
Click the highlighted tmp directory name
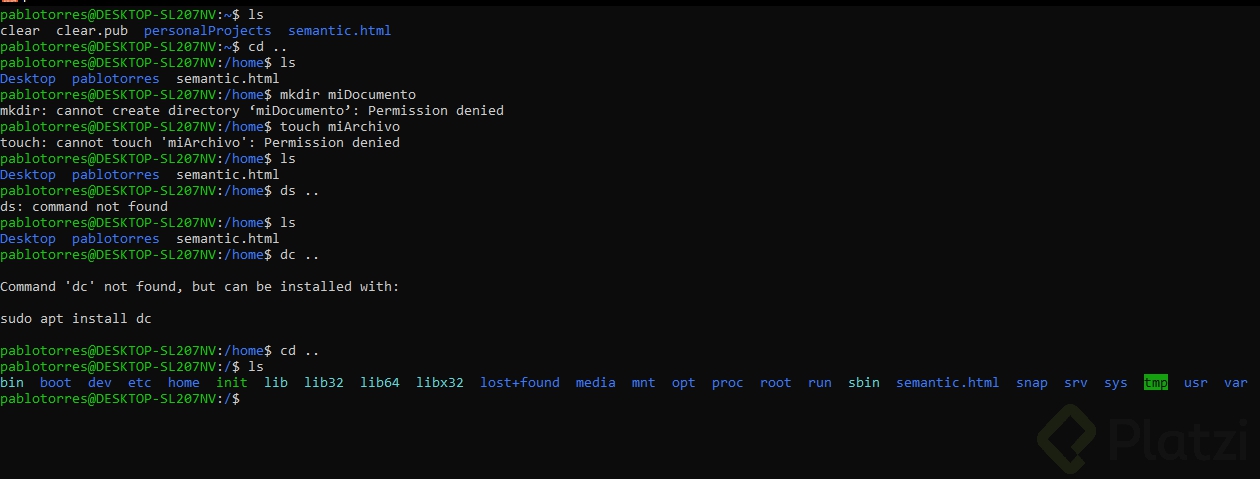point(1156,383)
